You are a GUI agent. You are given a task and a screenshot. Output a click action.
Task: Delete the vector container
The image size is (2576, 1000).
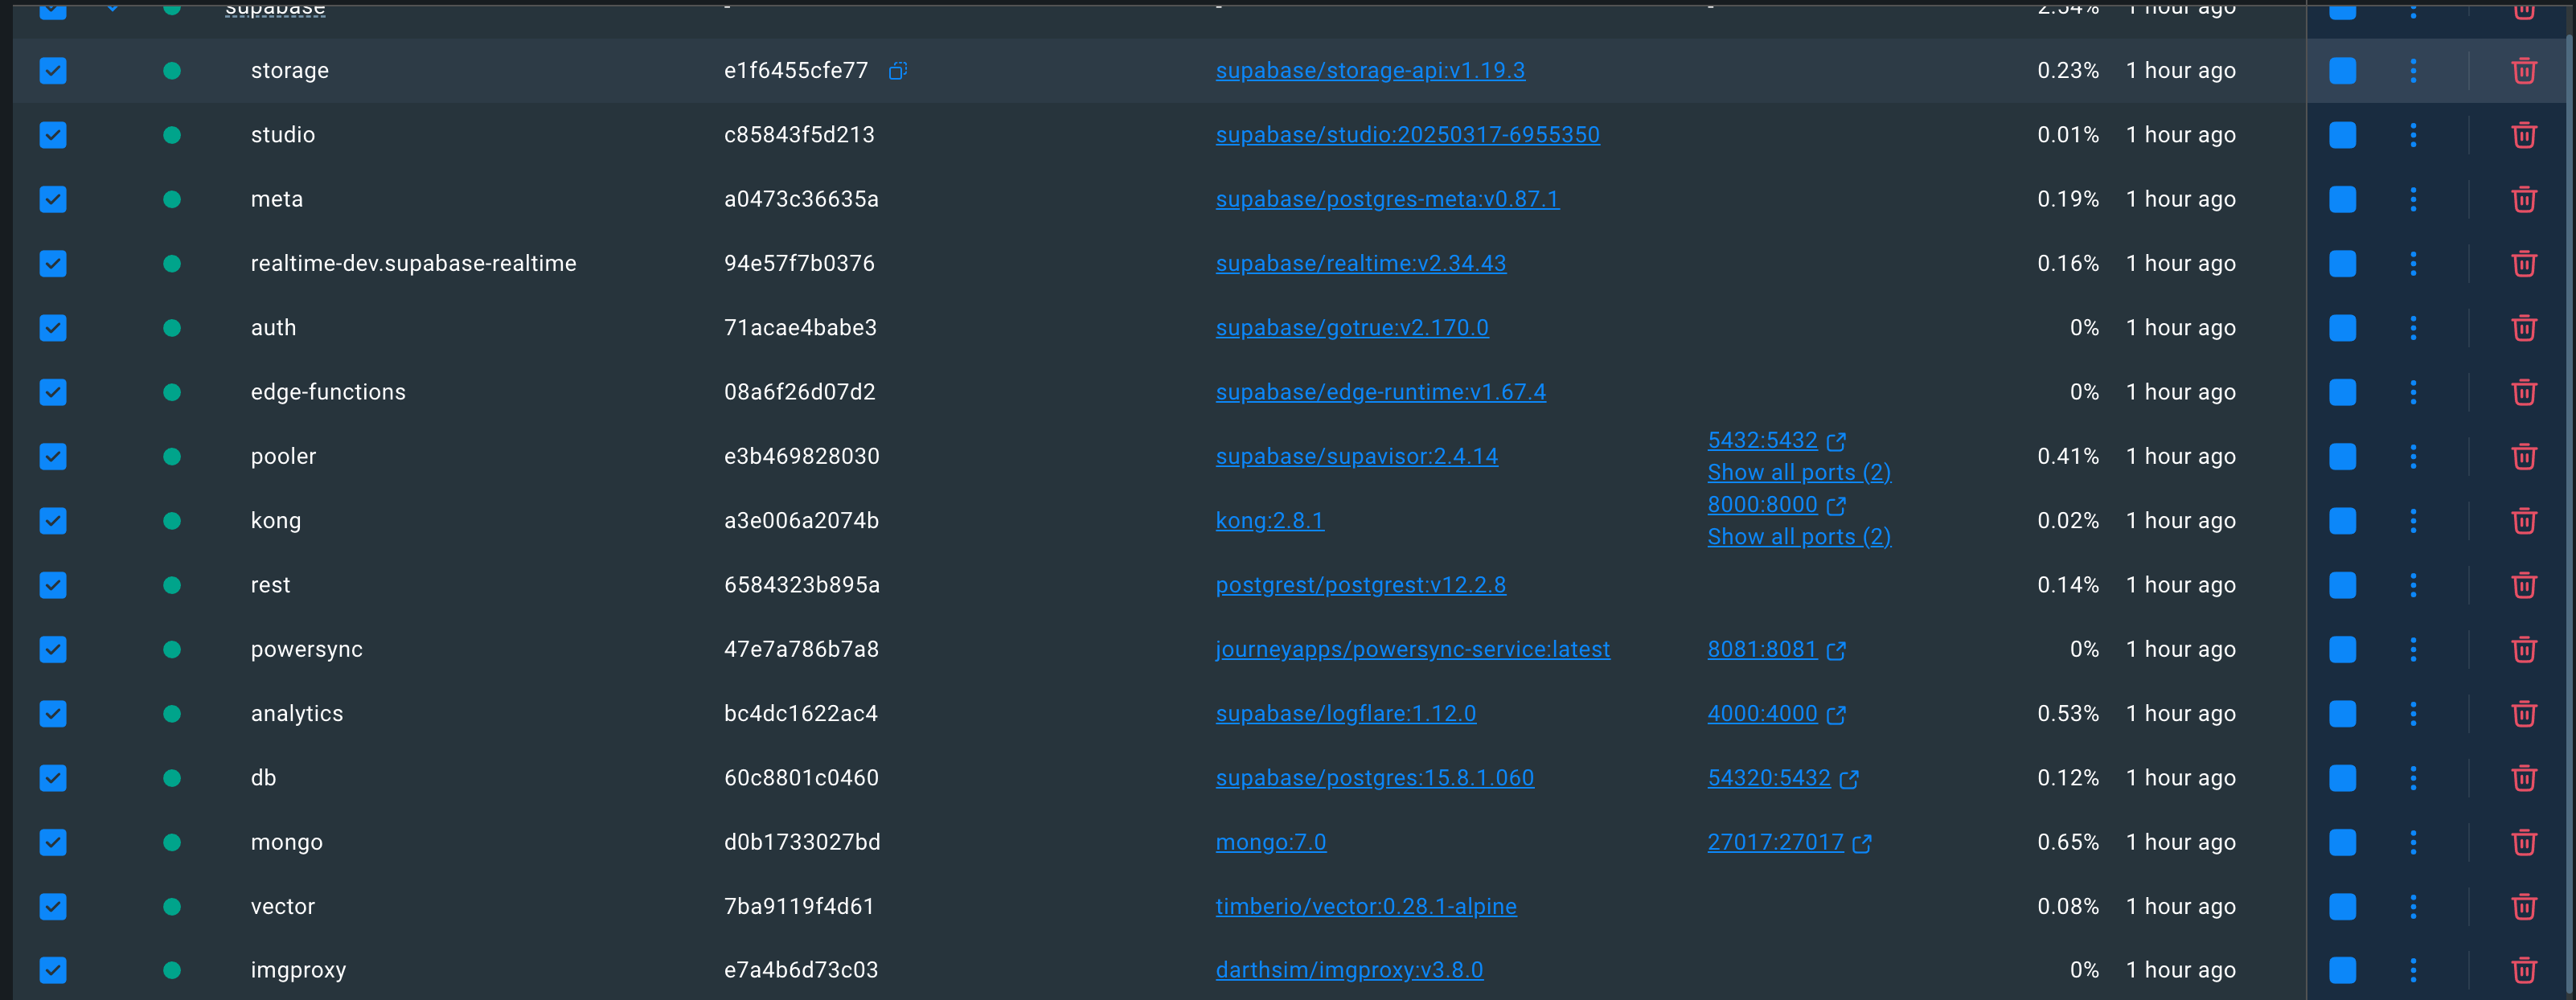point(2524,907)
